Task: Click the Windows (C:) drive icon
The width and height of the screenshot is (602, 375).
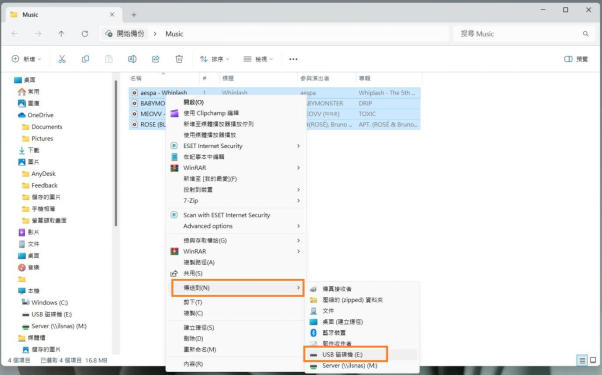Action: 25,302
